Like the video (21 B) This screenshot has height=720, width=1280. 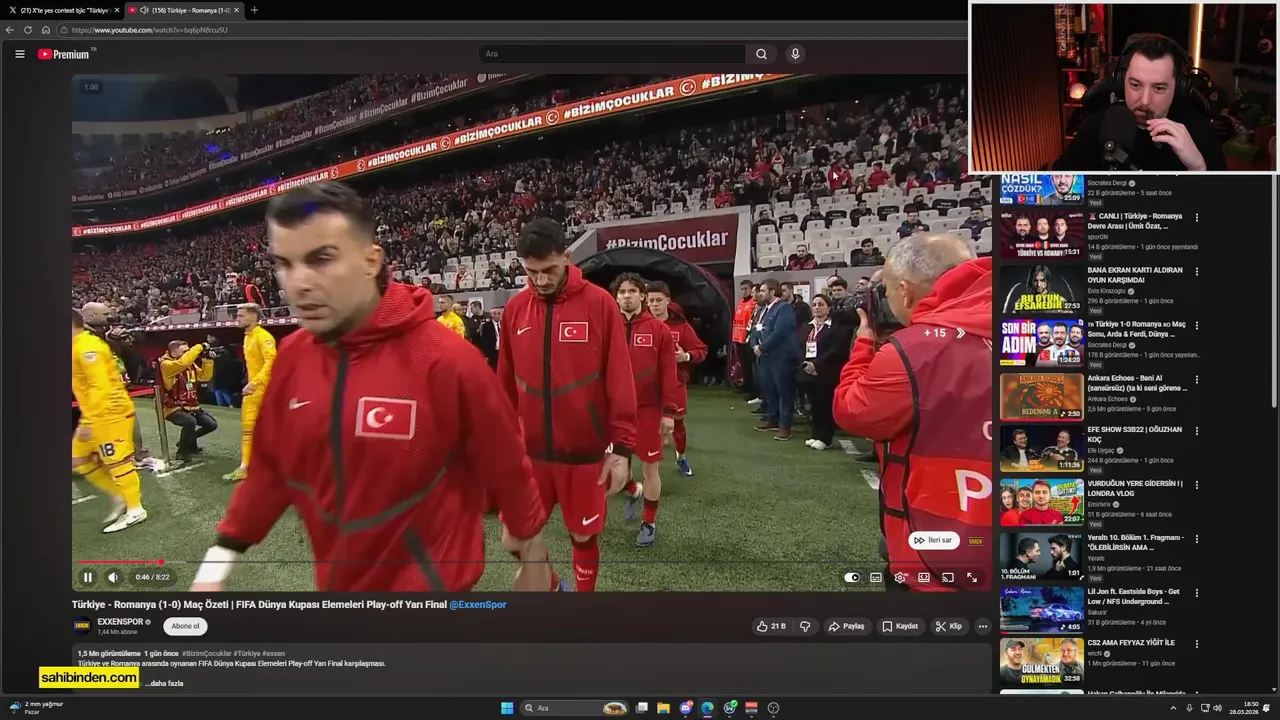770,626
